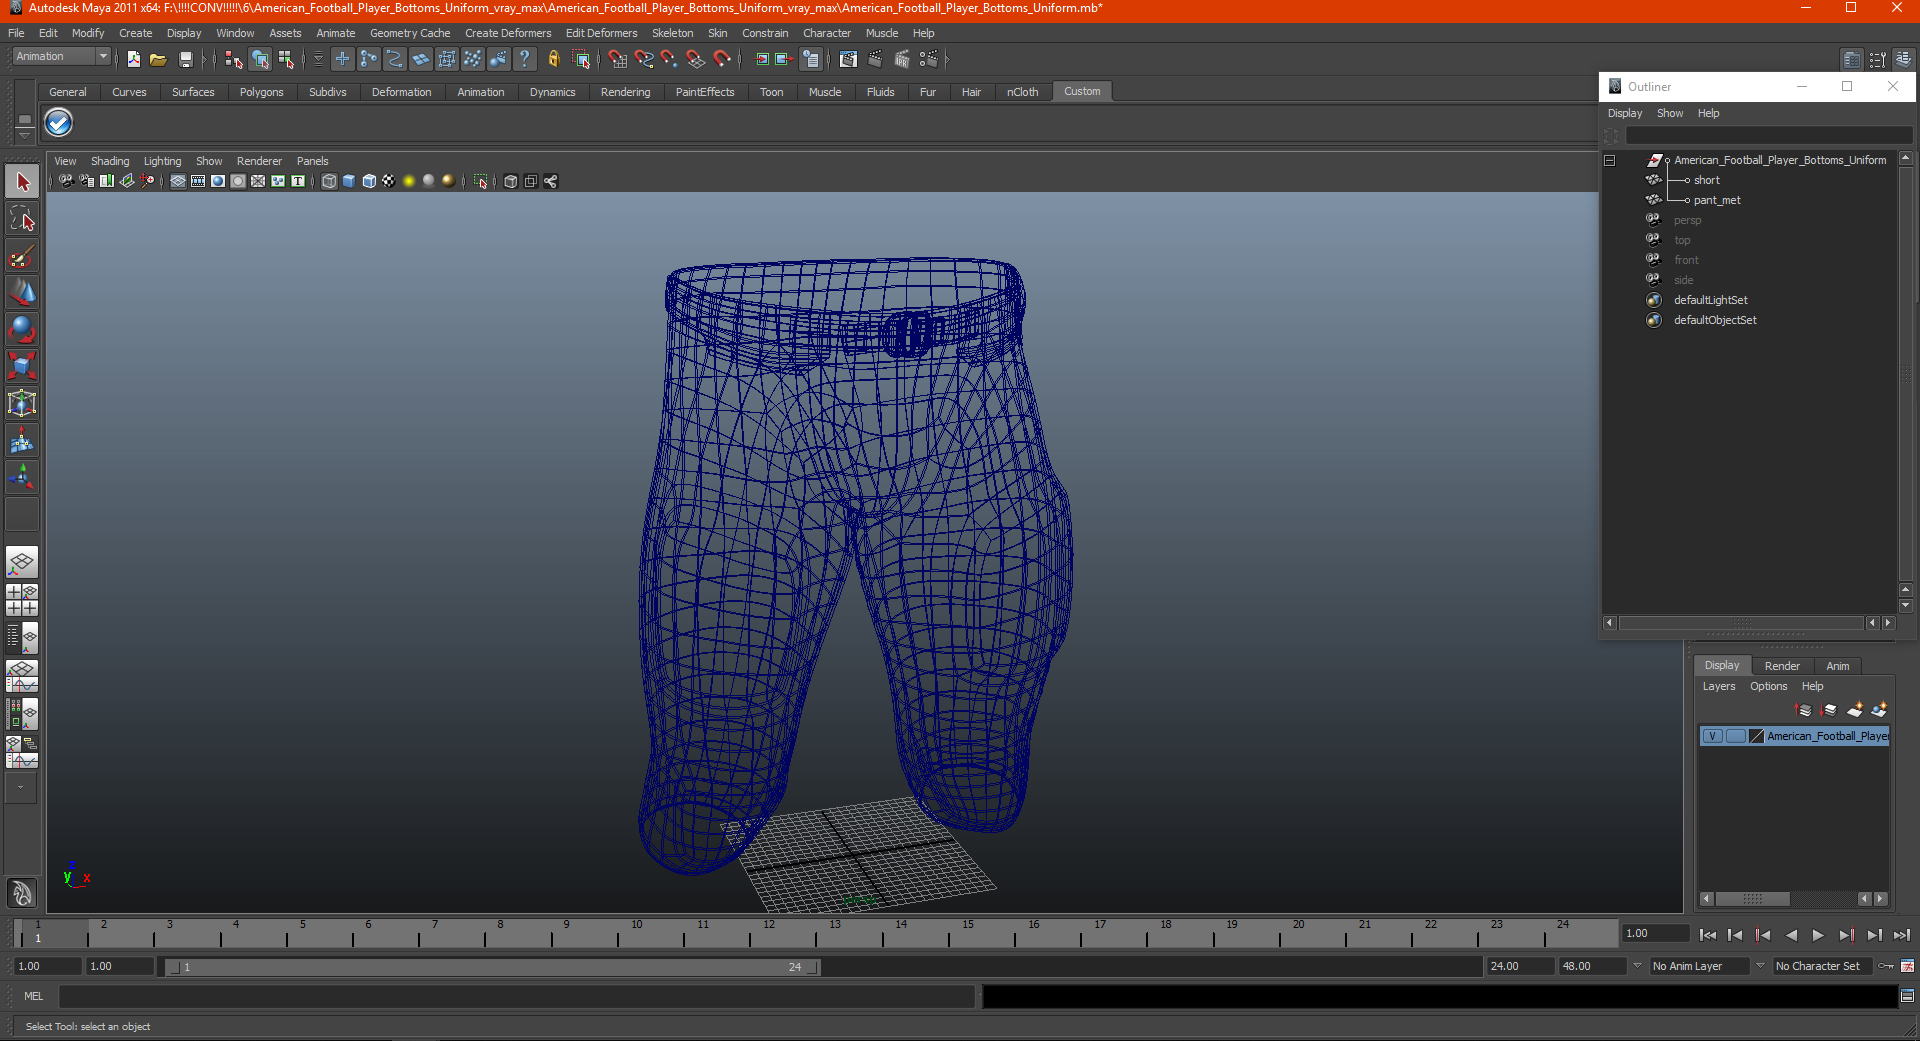Screen dimensions: 1920x1041
Task: Open Layers menu in layer editor
Action: click(x=1718, y=686)
